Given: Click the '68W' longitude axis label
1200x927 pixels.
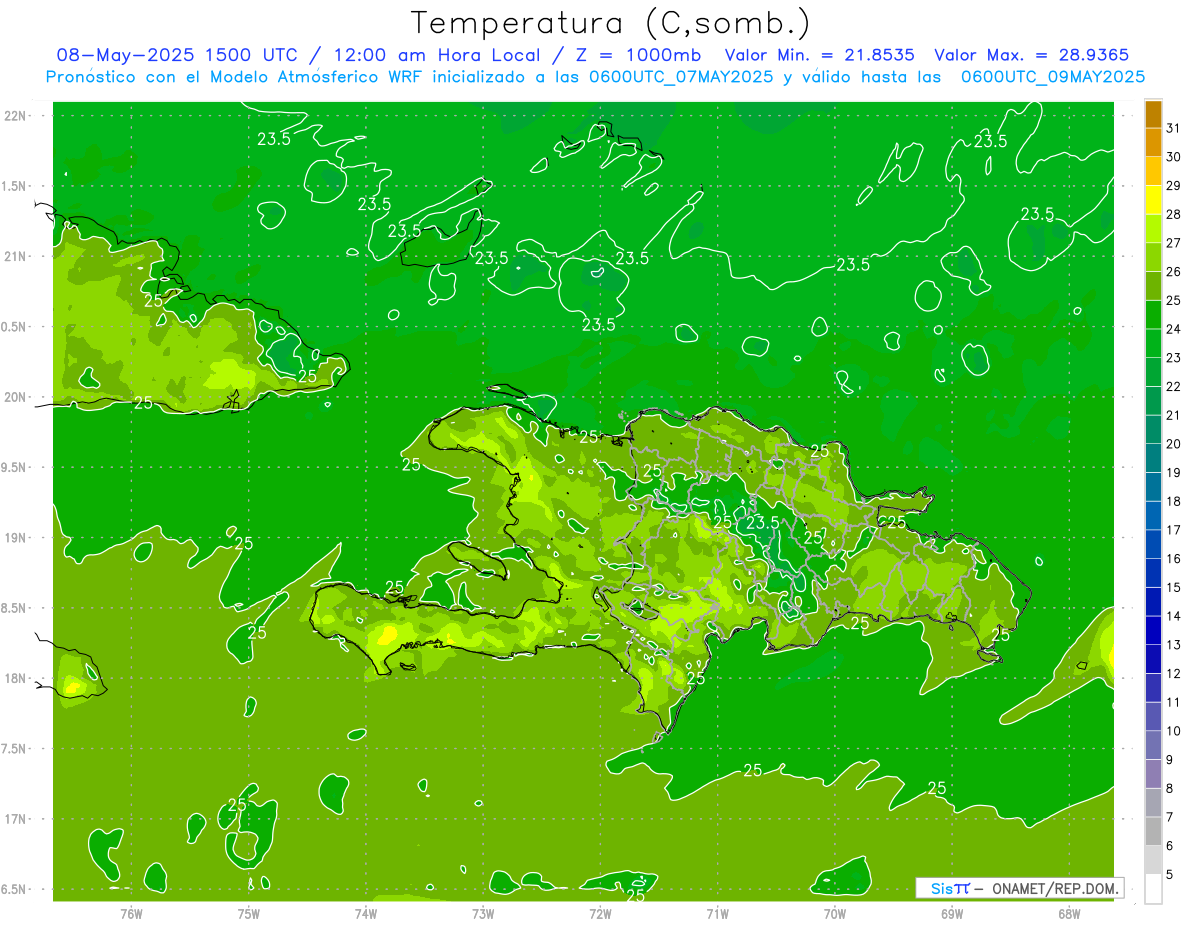Looking at the screenshot, I should [1069, 914].
